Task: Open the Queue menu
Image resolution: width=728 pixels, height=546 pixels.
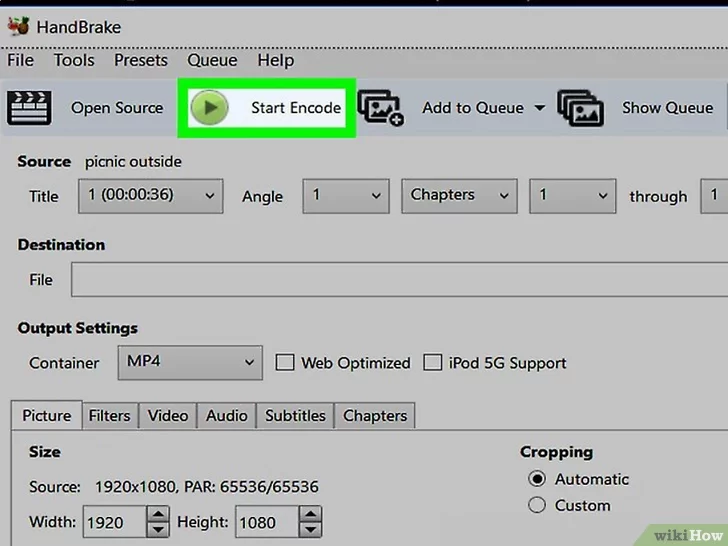Action: pos(212,60)
